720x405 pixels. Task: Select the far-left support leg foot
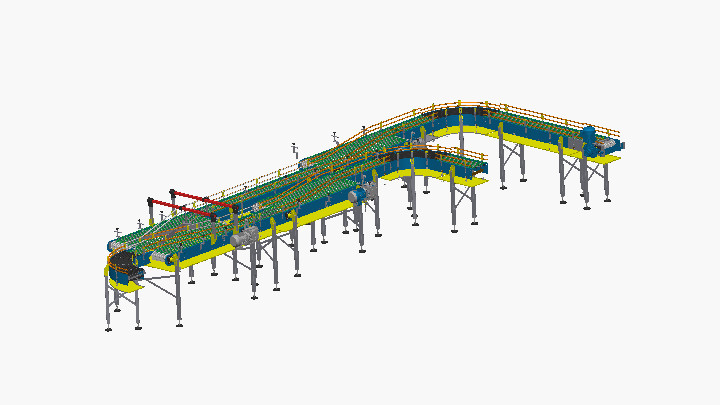point(108,329)
